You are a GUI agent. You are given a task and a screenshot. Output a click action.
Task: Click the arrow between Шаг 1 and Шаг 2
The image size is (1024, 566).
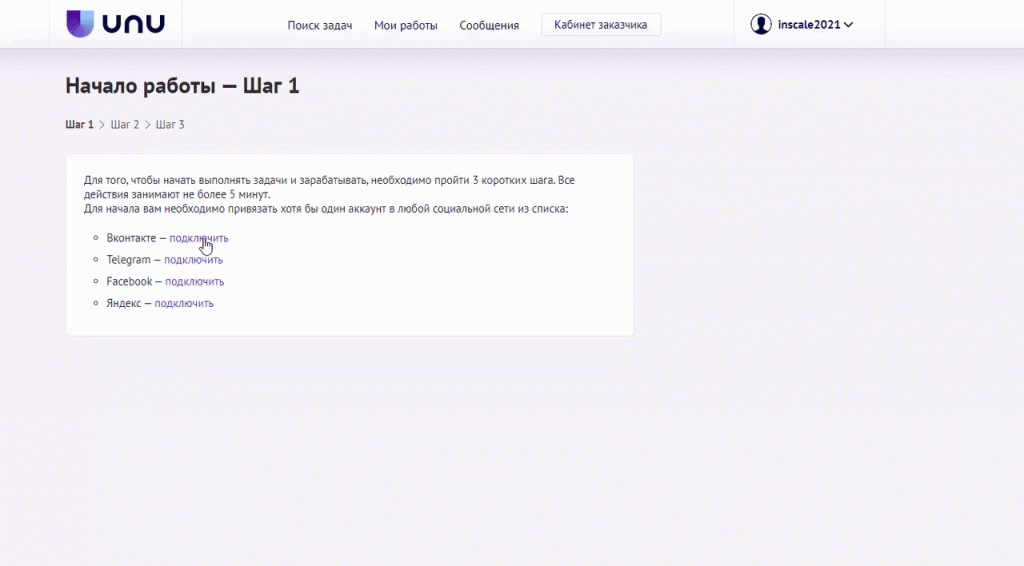pyautogui.click(x=102, y=125)
